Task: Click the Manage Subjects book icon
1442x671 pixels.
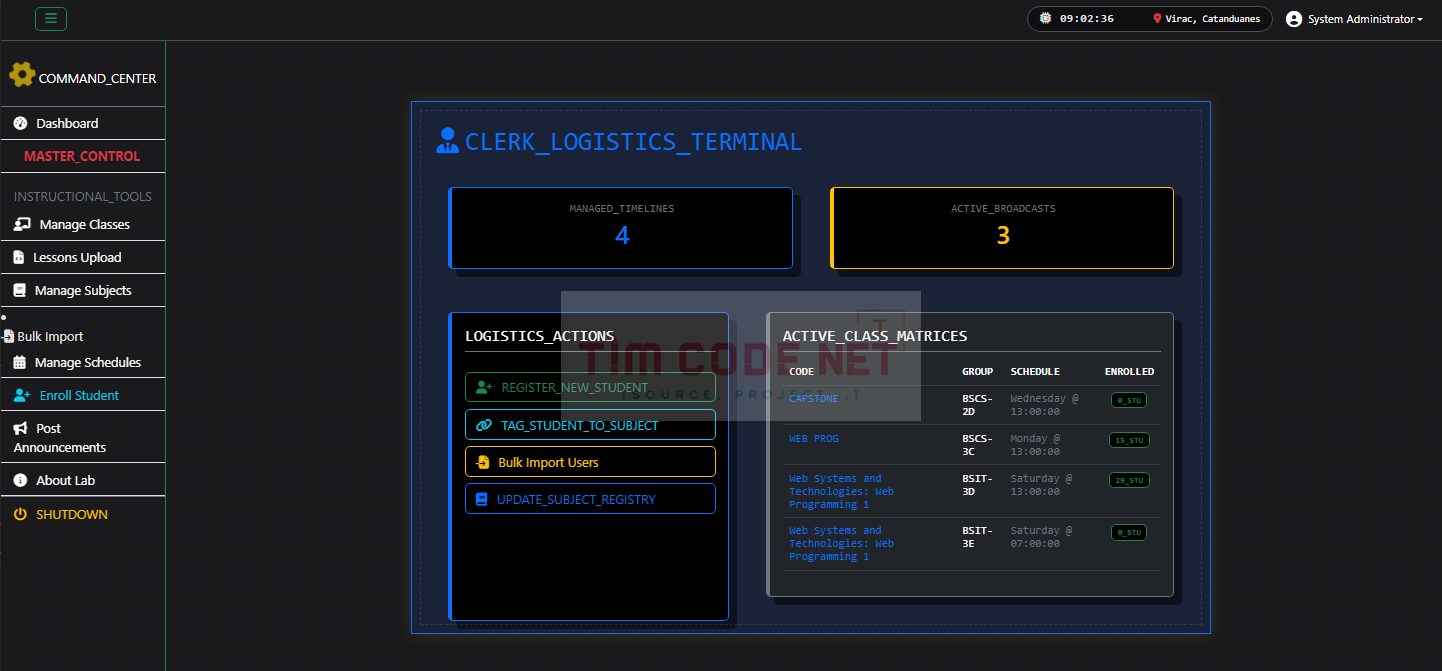Action: click(19, 290)
